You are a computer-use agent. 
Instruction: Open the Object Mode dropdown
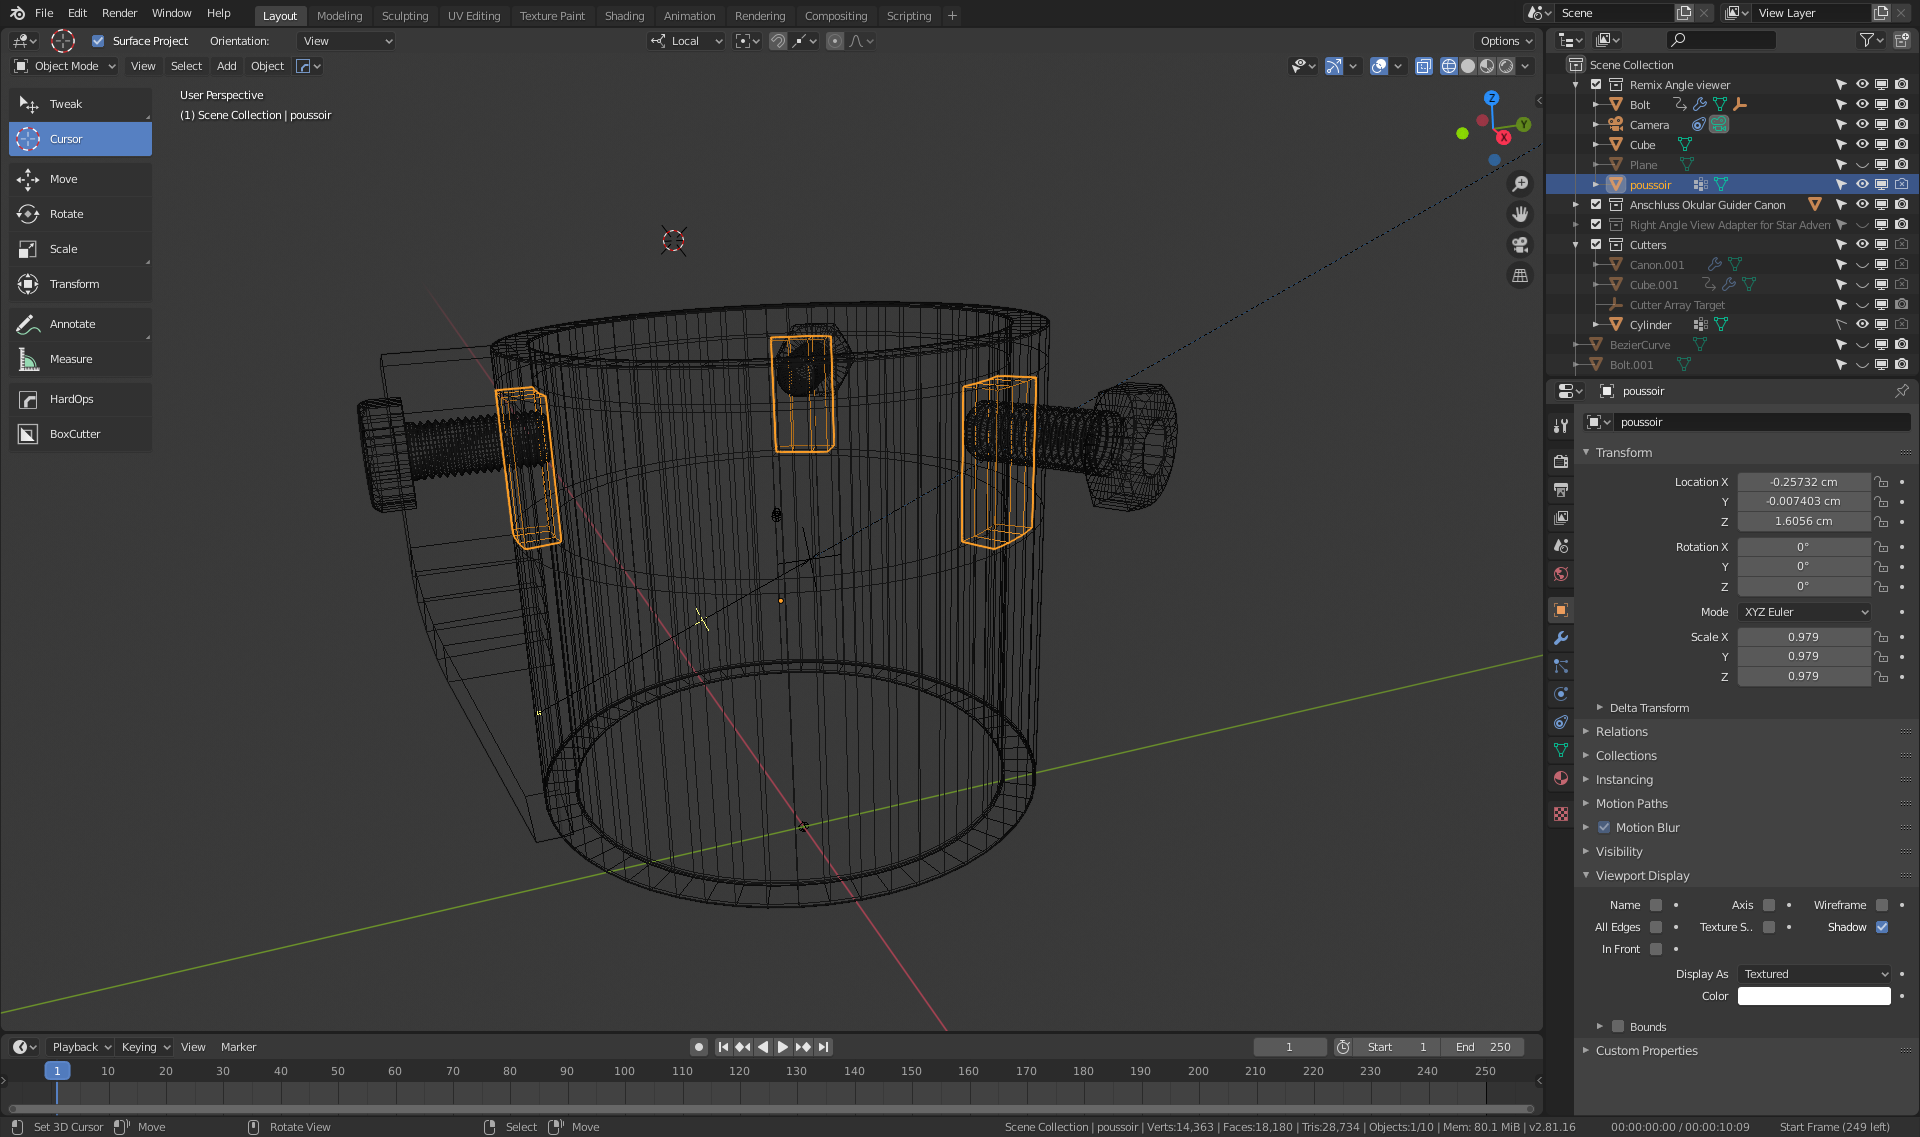(x=65, y=66)
